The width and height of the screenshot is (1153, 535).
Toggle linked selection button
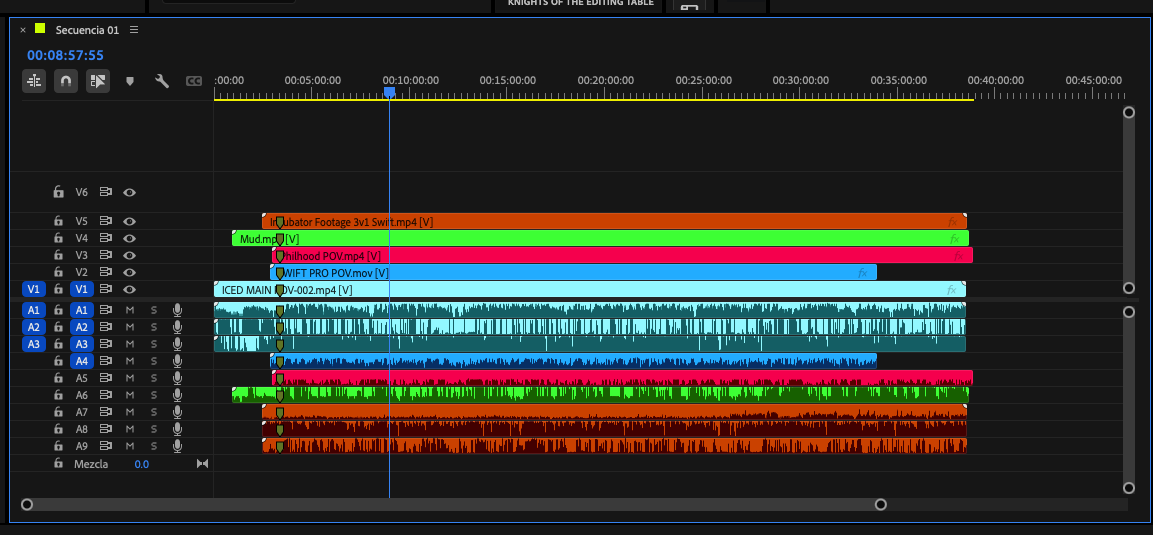(98, 81)
